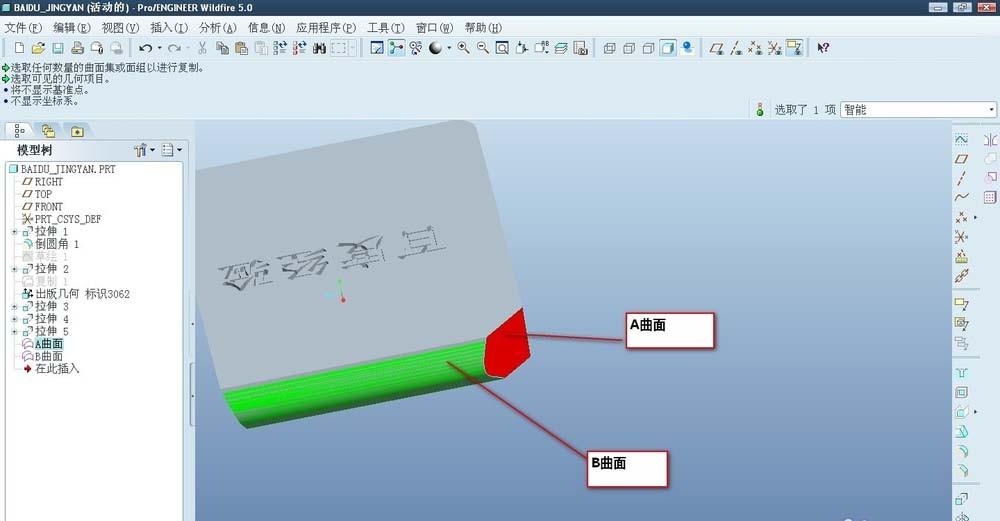Open the 帮助(H) menu
This screenshot has width=1000, height=521.
[483, 28]
